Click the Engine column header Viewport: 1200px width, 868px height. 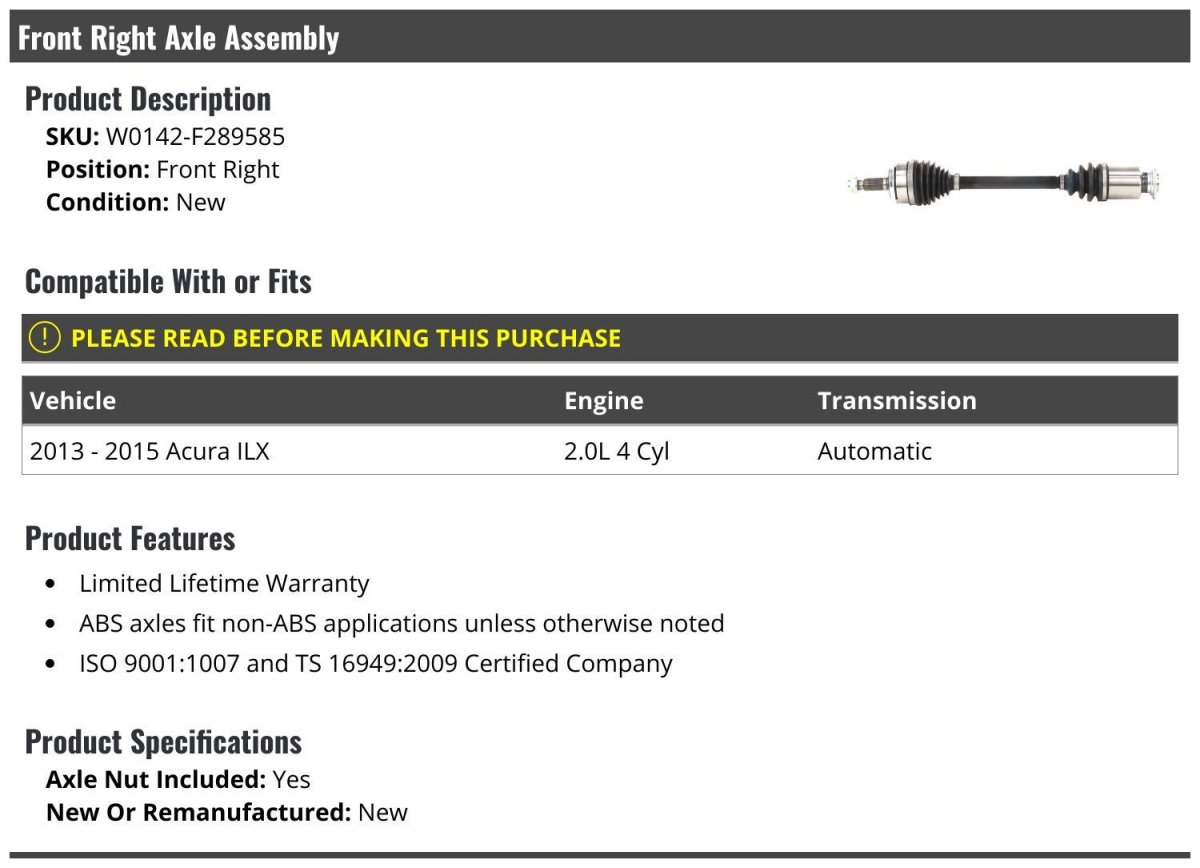pyautogui.click(x=604, y=401)
